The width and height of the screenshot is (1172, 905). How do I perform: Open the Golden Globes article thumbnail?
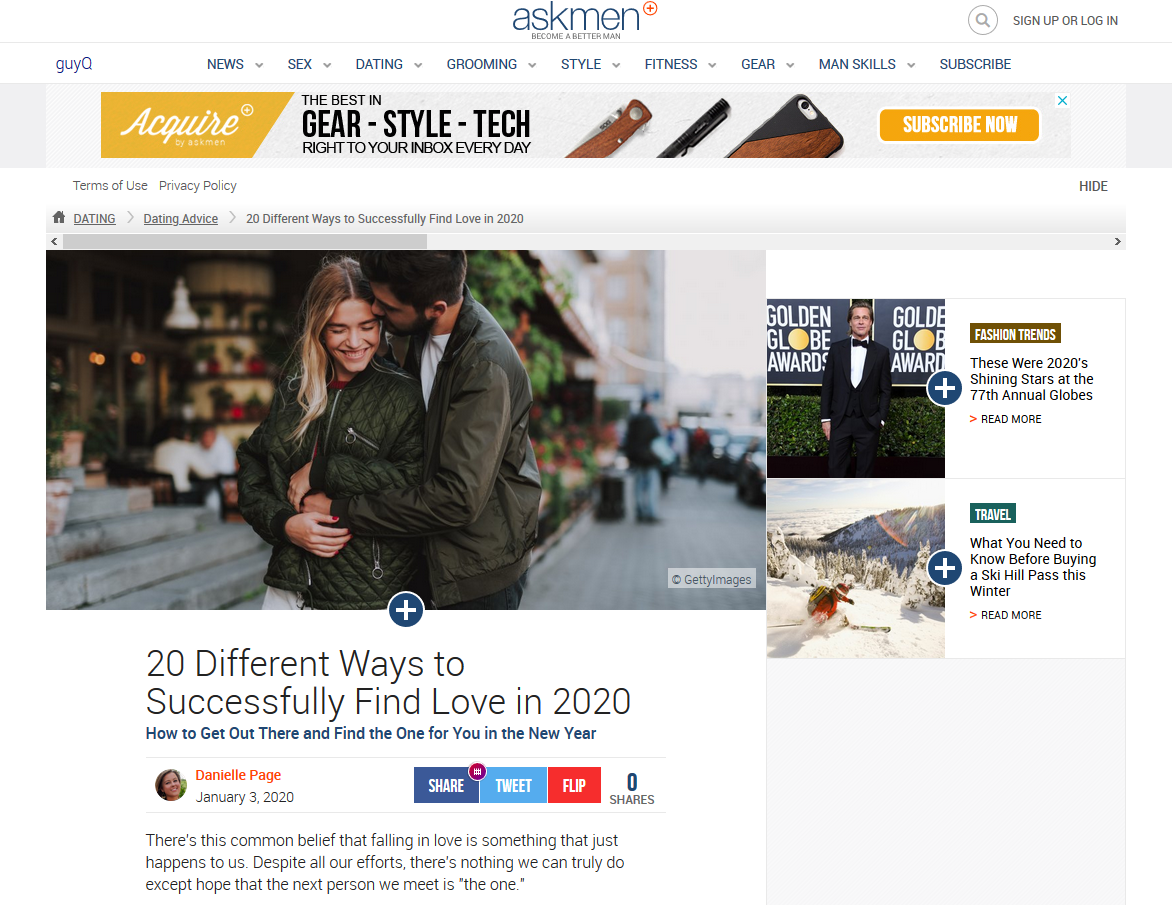(x=855, y=388)
